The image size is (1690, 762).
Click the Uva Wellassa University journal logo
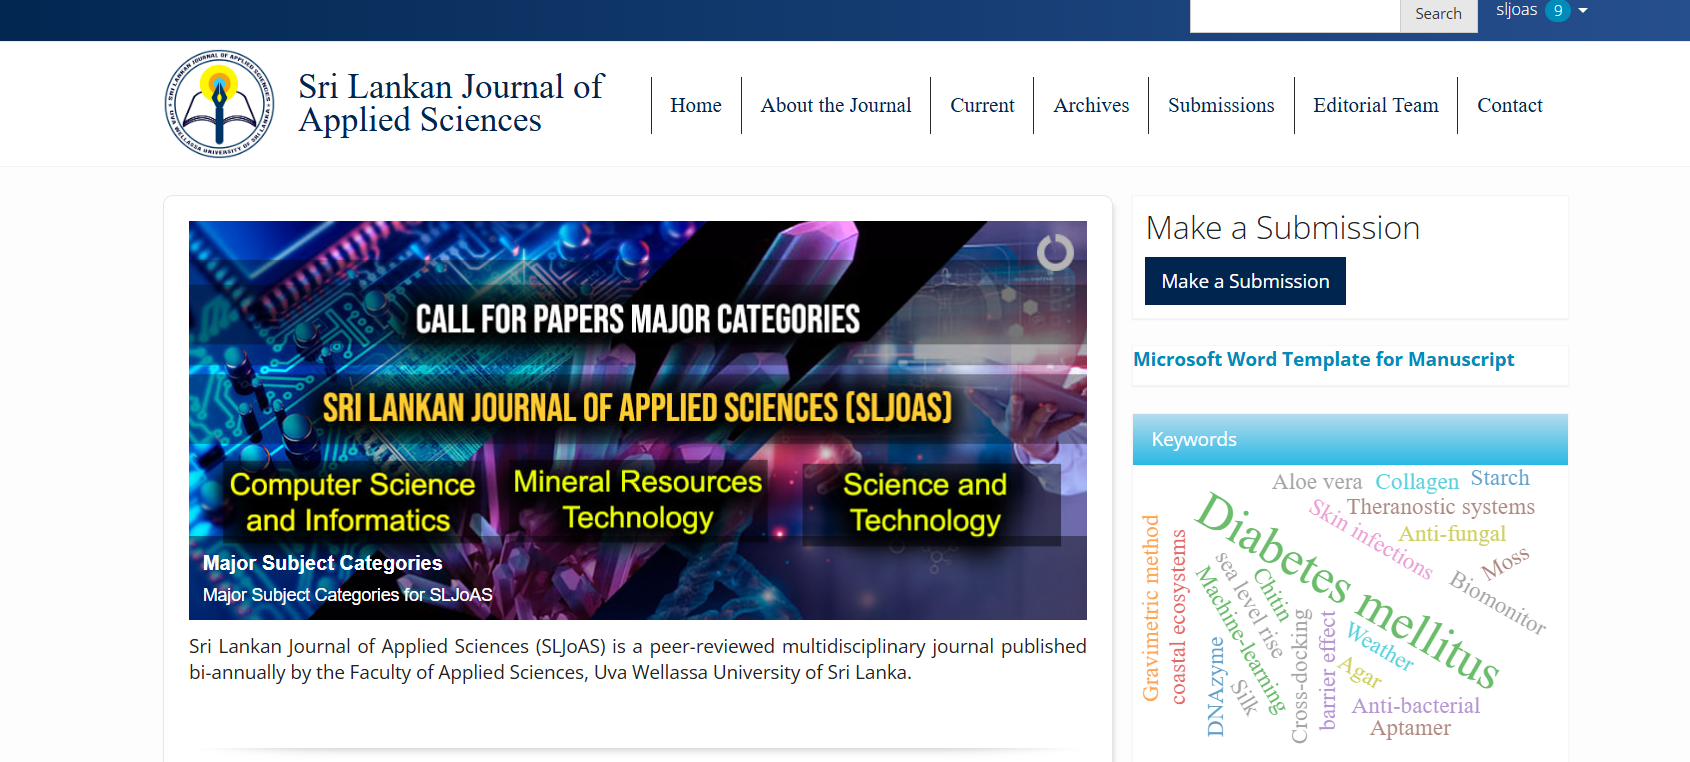coord(219,104)
